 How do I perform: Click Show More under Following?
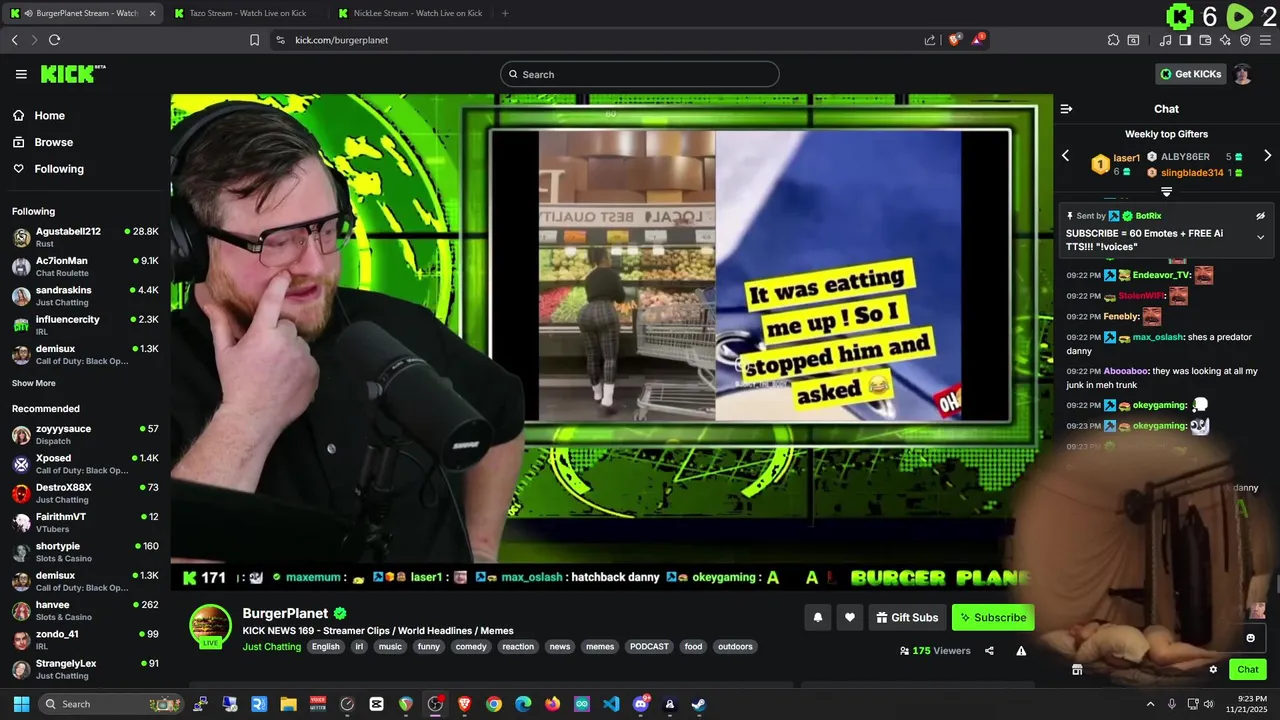34,383
